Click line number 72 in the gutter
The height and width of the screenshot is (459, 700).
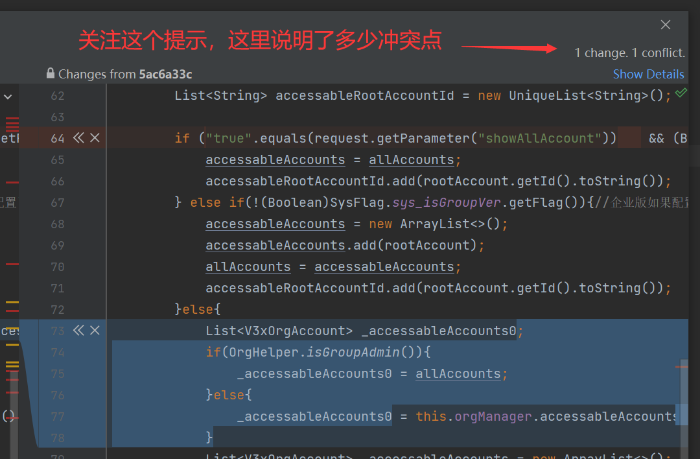(x=56, y=310)
